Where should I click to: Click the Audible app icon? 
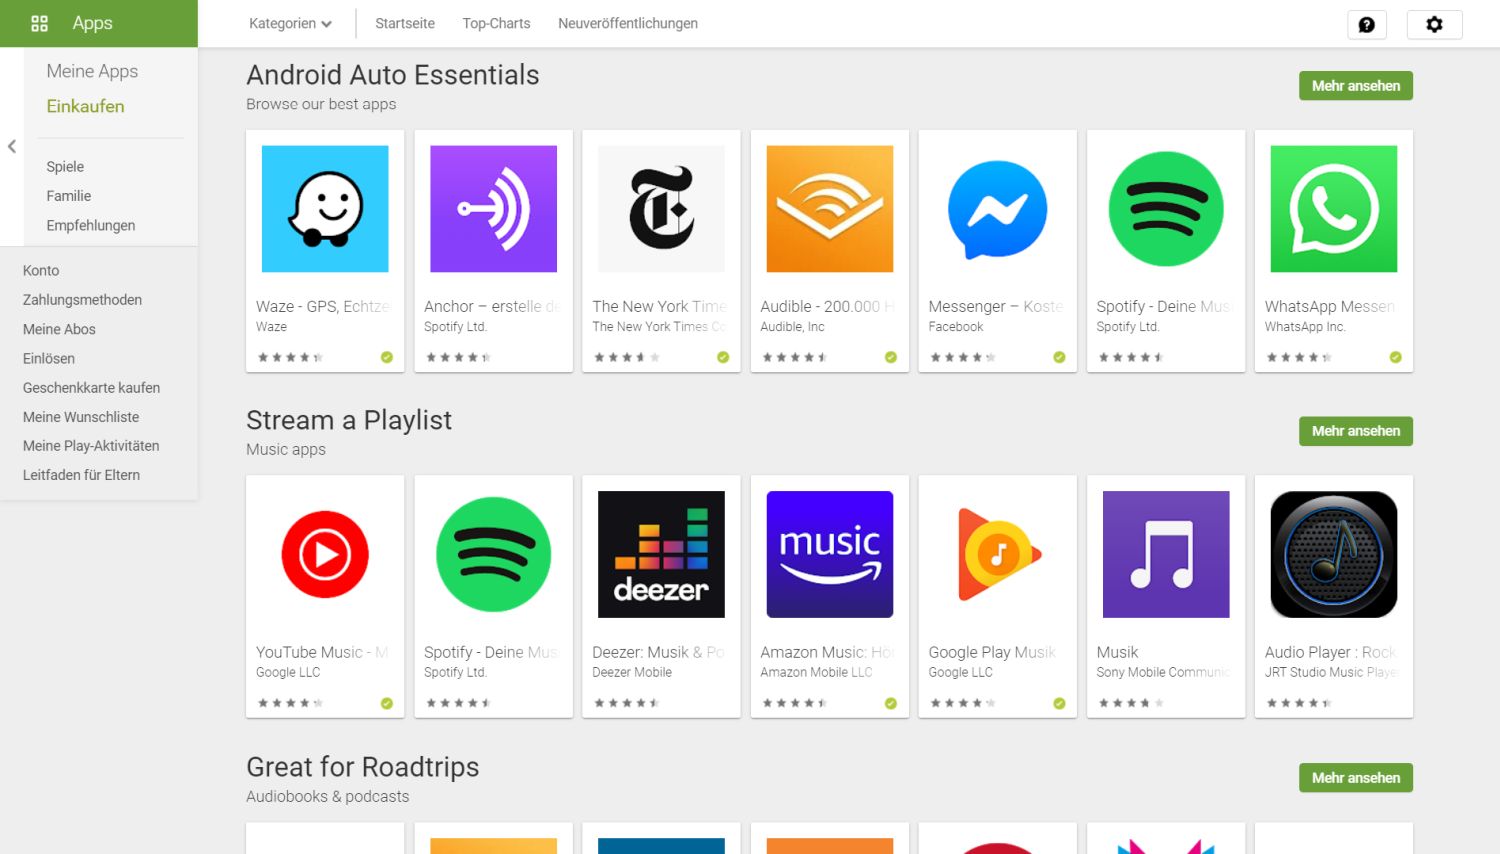pos(829,209)
